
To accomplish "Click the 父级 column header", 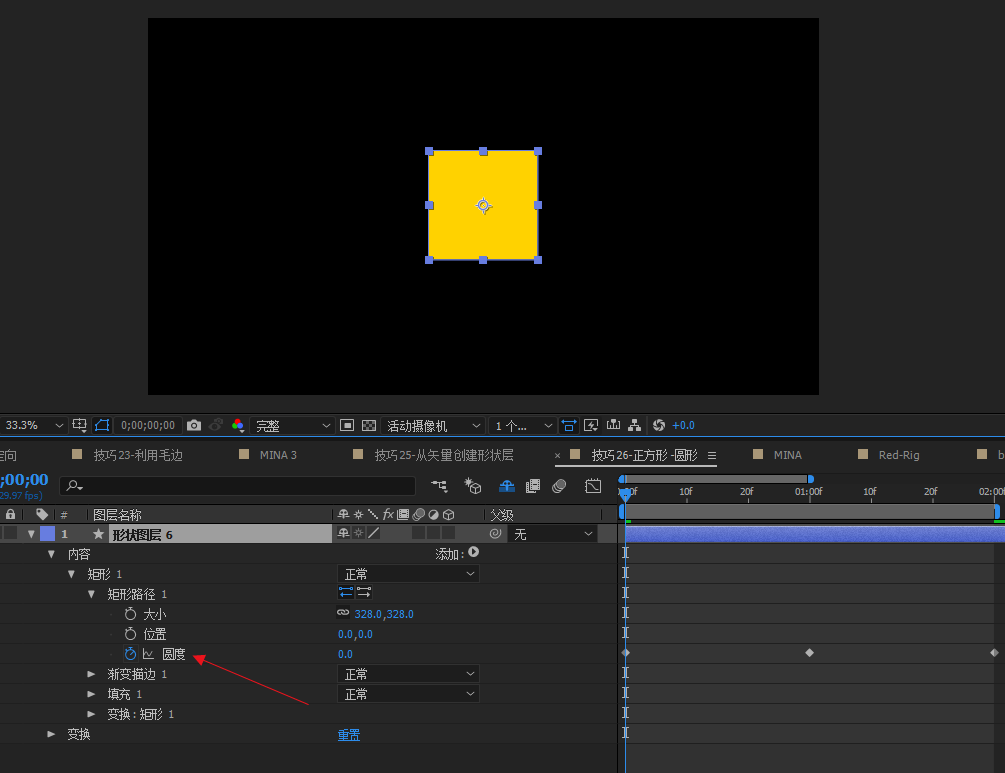I will (501, 515).
